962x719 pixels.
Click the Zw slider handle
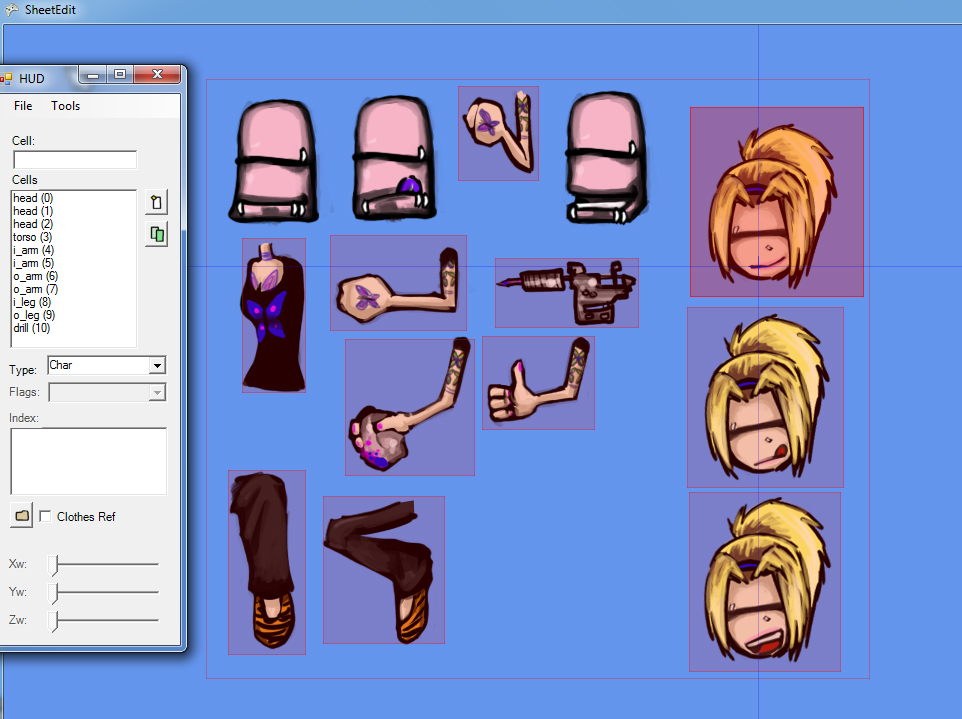click(x=53, y=621)
